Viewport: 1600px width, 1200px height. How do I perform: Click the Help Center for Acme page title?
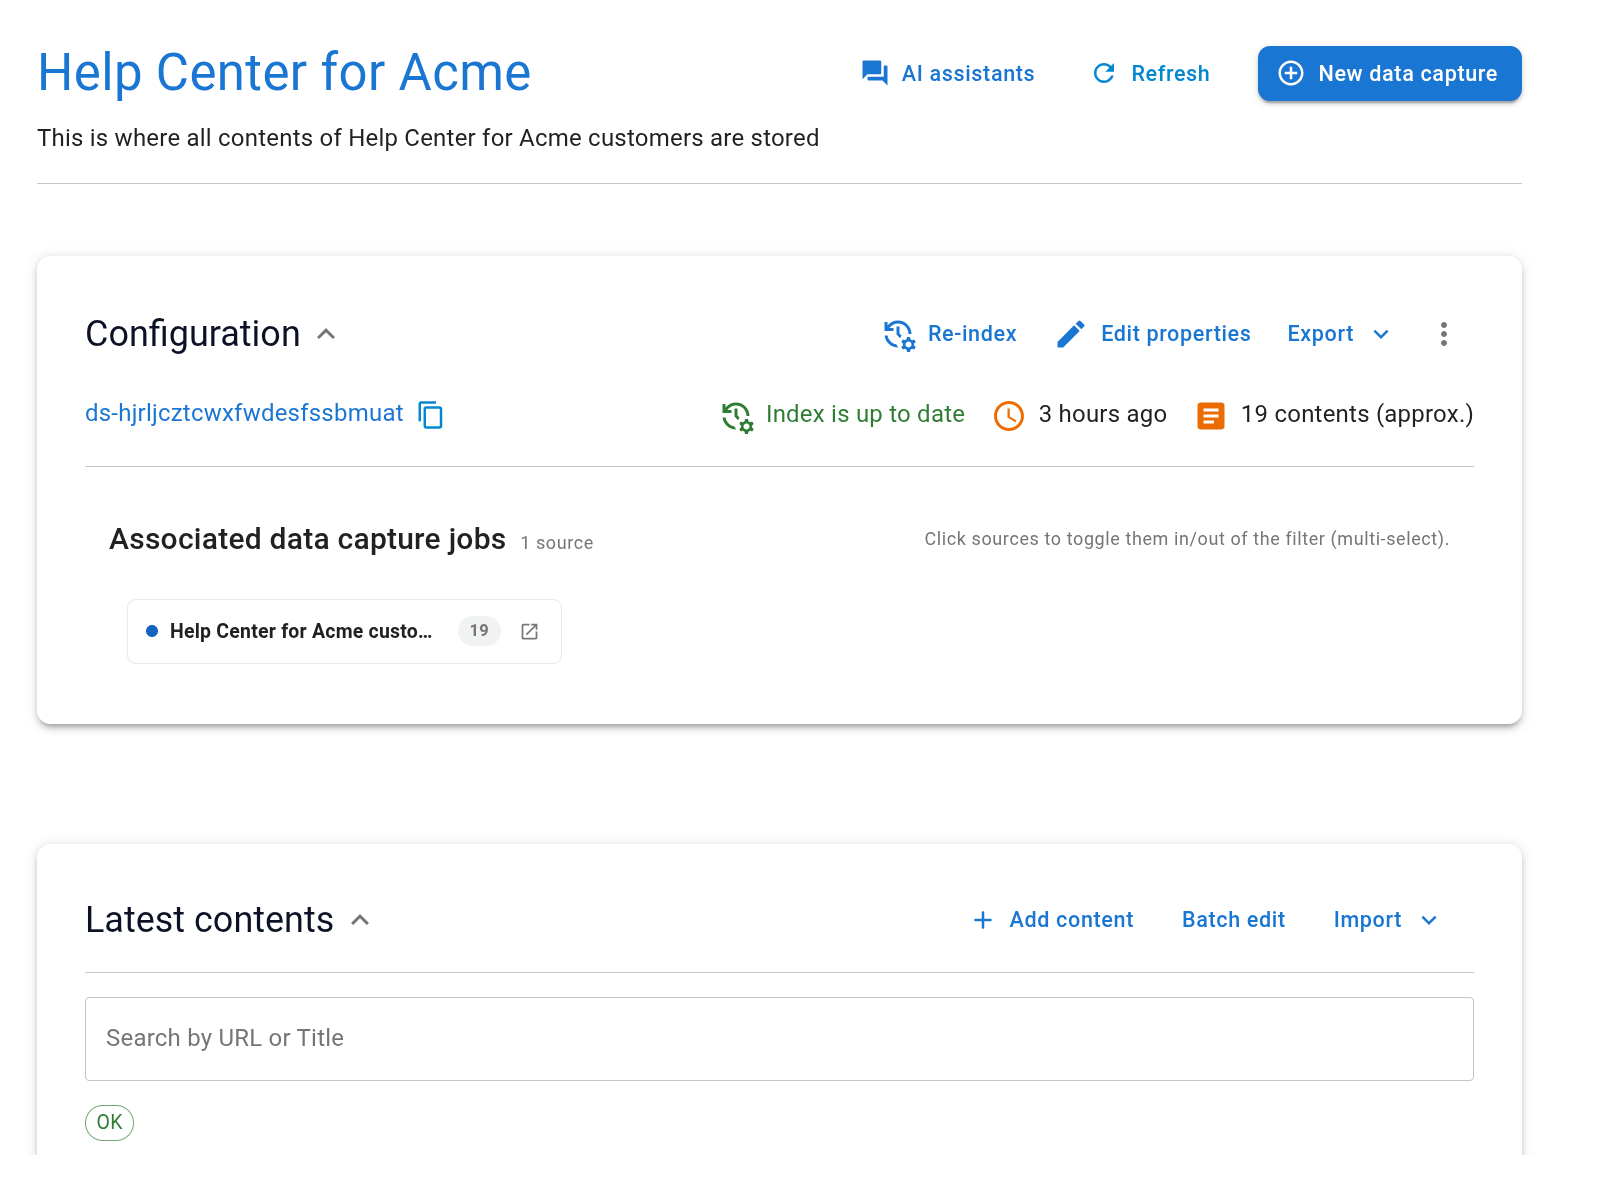point(284,73)
